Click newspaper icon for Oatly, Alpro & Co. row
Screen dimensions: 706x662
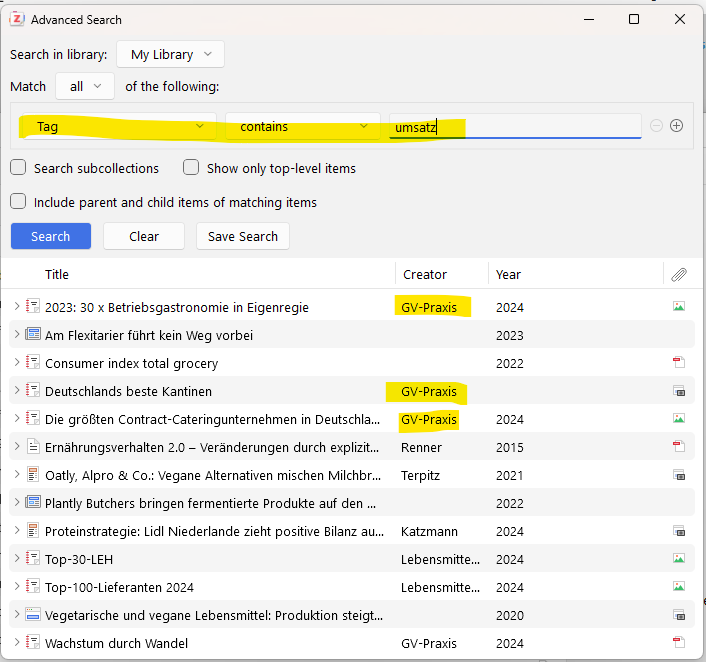coord(32,474)
